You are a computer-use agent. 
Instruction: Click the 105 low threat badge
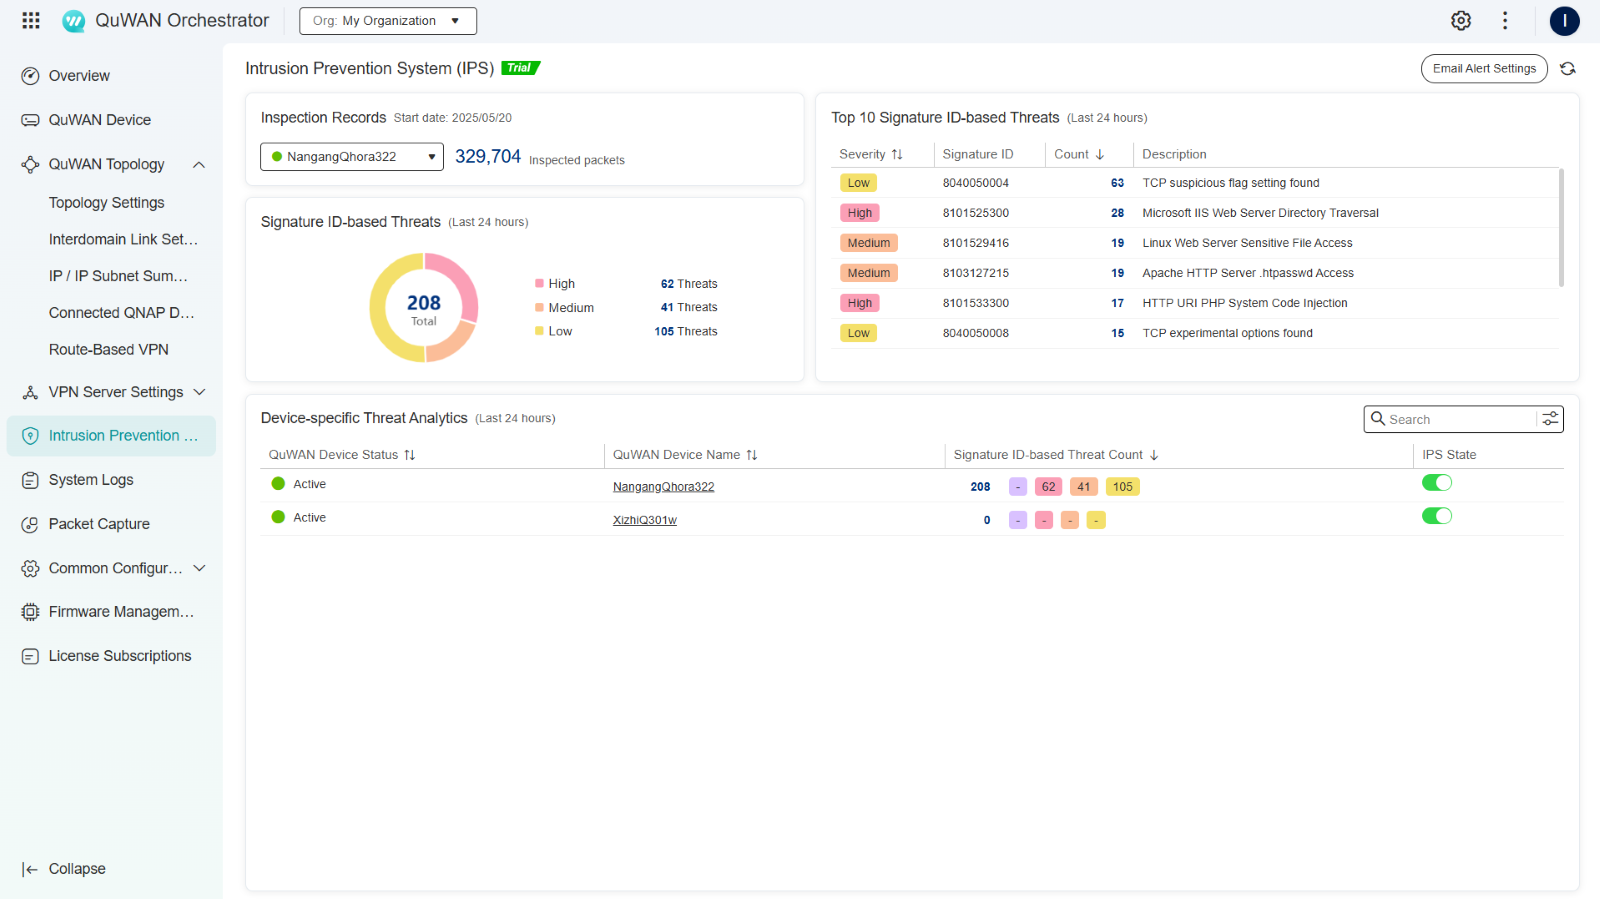click(1123, 487)
